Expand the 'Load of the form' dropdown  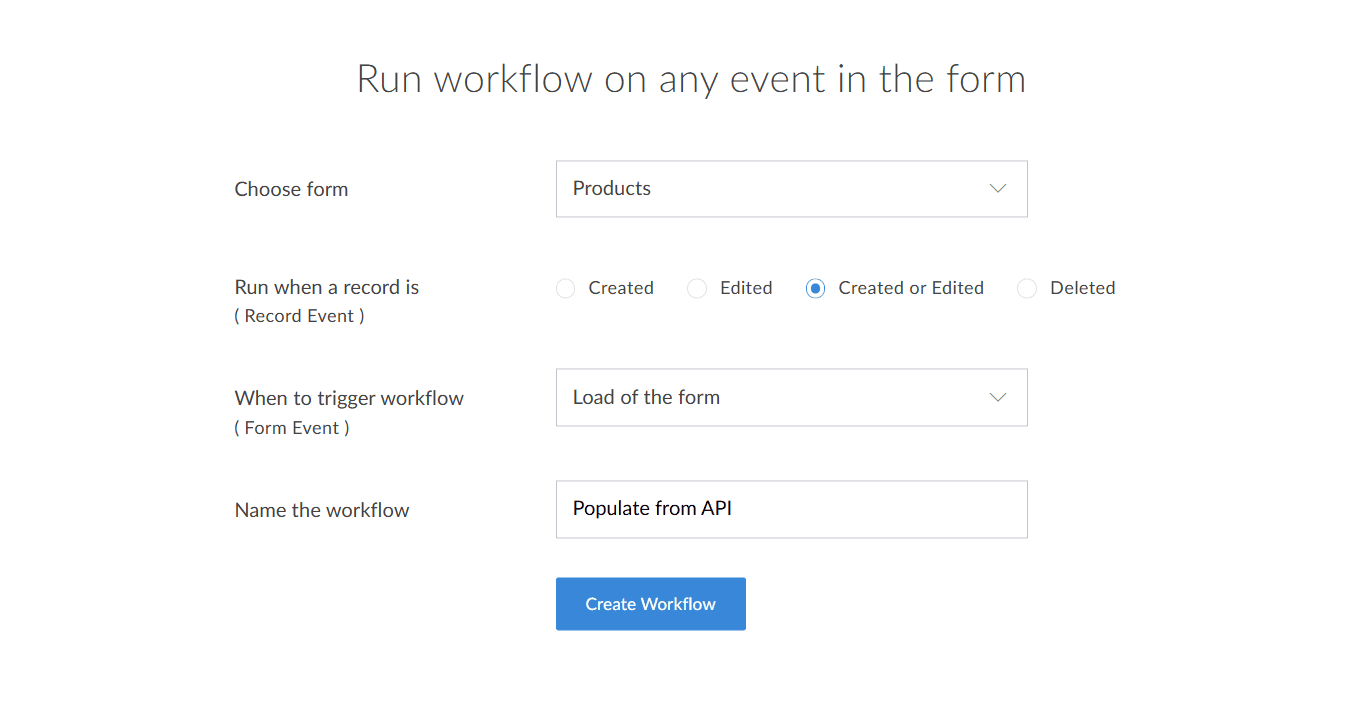pos(790,397)
